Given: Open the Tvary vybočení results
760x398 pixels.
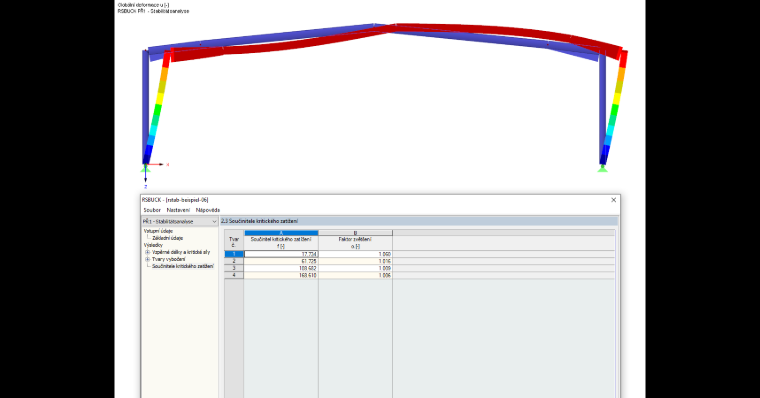Looking at the screenshot, I should tap(168, 259).
